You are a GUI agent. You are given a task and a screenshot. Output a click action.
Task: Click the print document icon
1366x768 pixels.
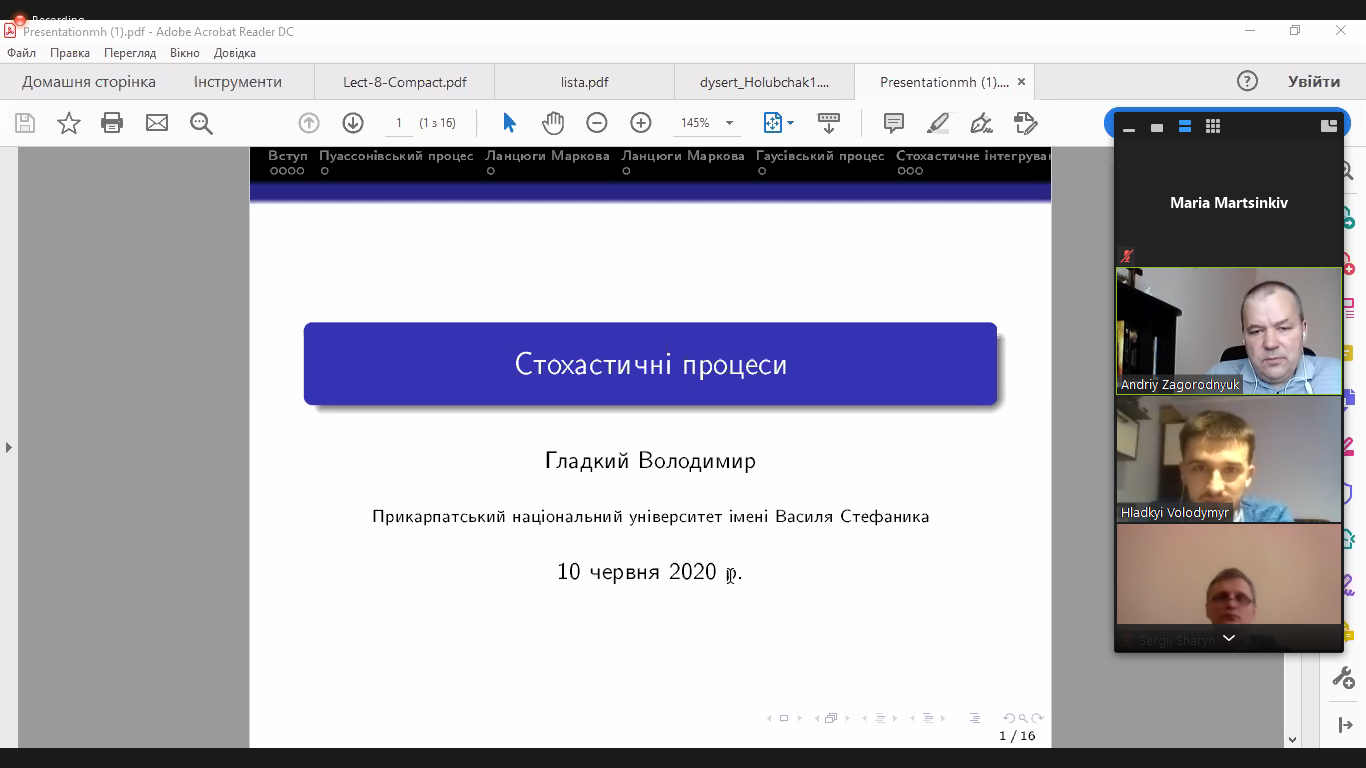[x=112, y=123]
